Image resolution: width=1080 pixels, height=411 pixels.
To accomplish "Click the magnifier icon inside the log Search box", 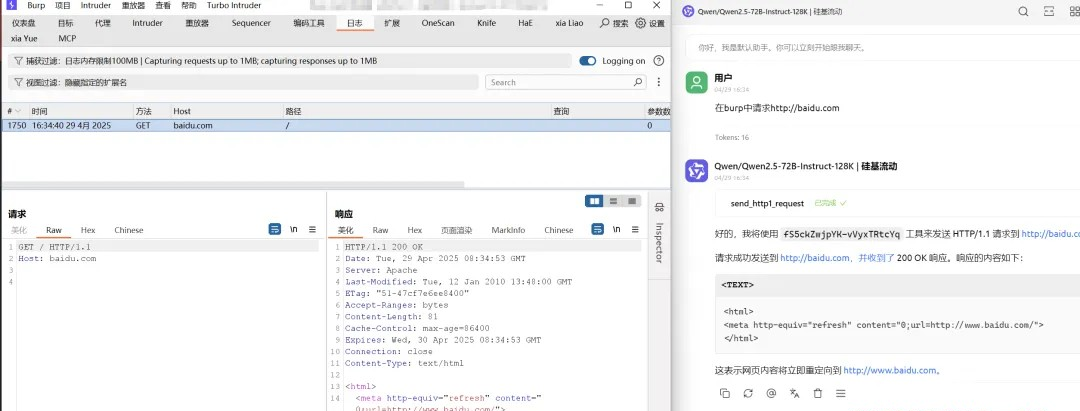I will coord(638,82).
